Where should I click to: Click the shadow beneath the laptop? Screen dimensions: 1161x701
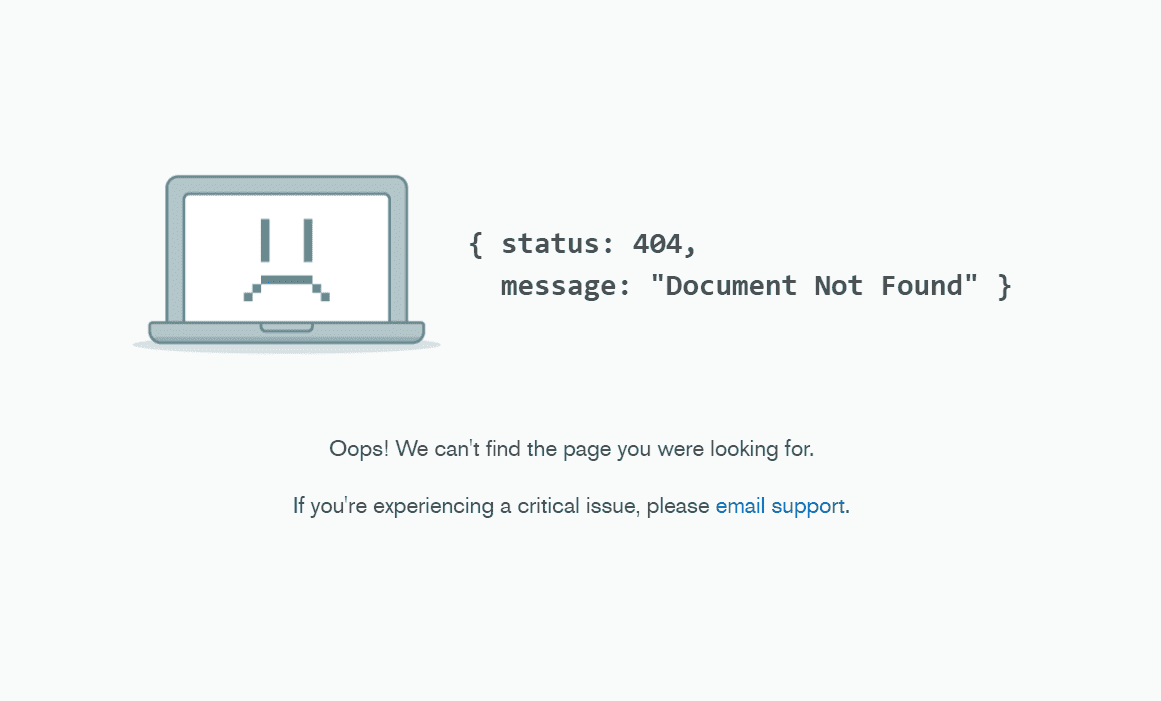coord(287,348)
